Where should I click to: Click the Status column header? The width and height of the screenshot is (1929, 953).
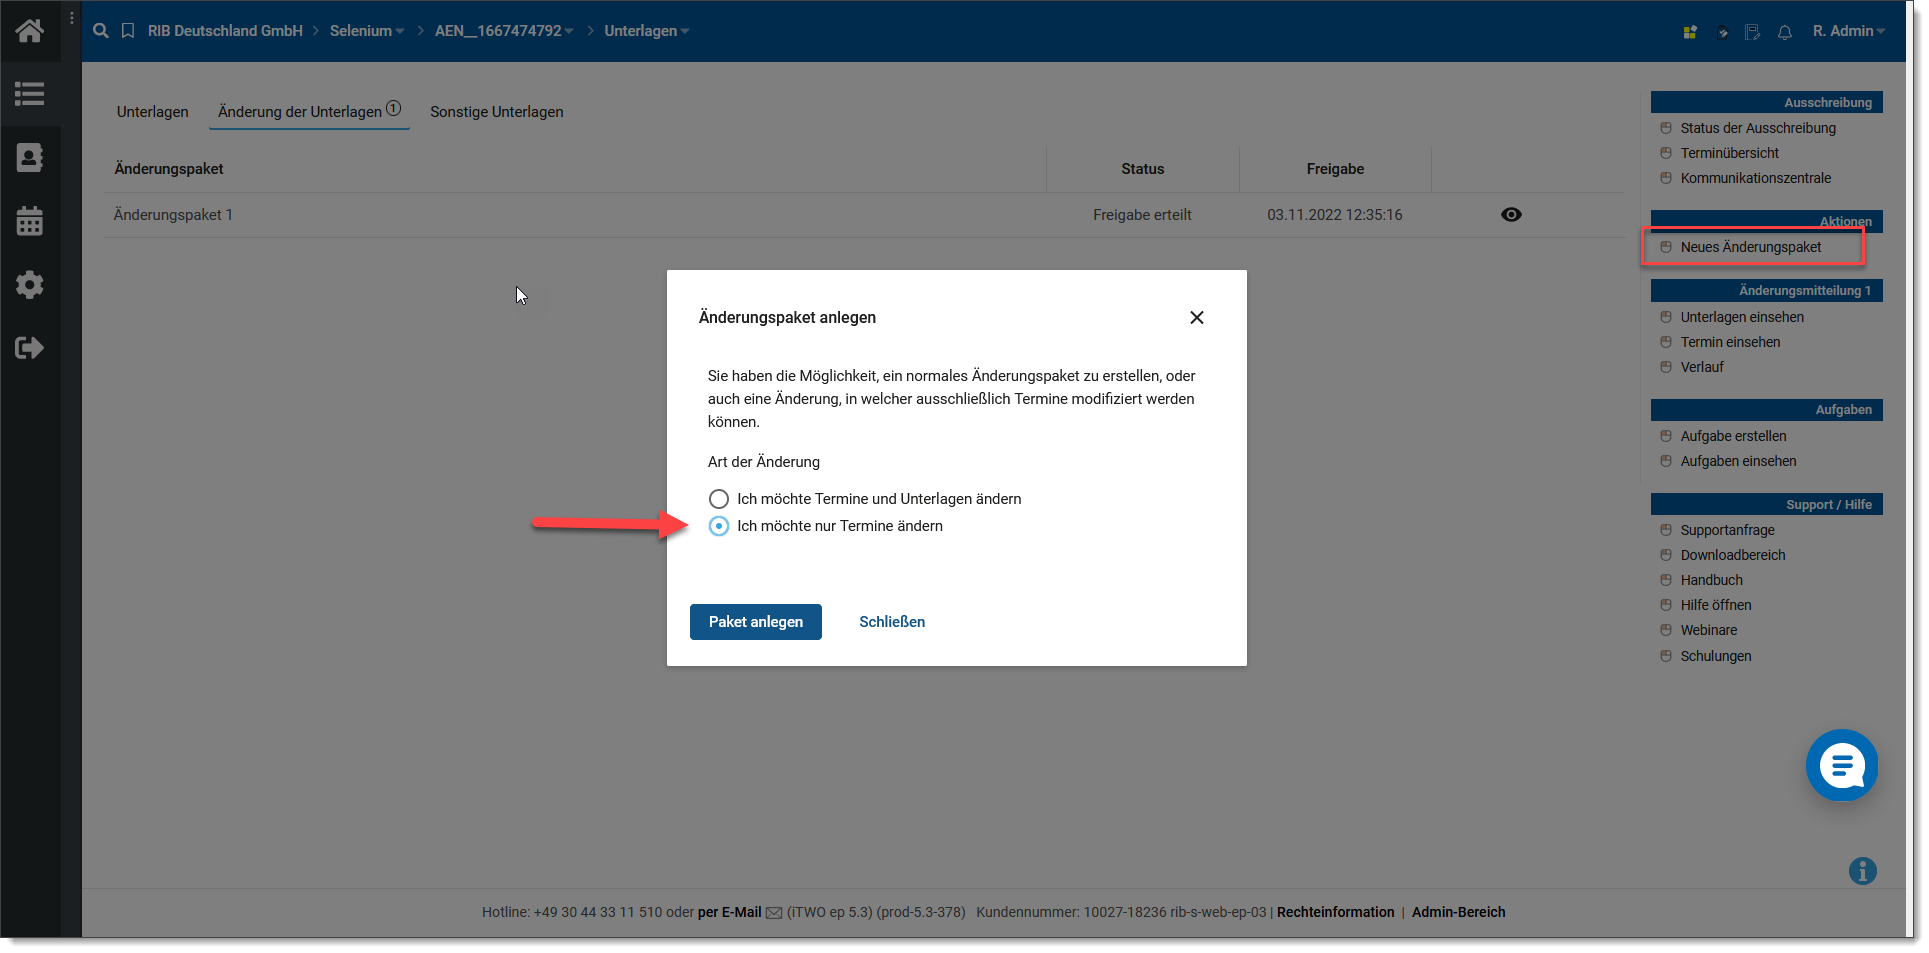(x=1142, y=169)
